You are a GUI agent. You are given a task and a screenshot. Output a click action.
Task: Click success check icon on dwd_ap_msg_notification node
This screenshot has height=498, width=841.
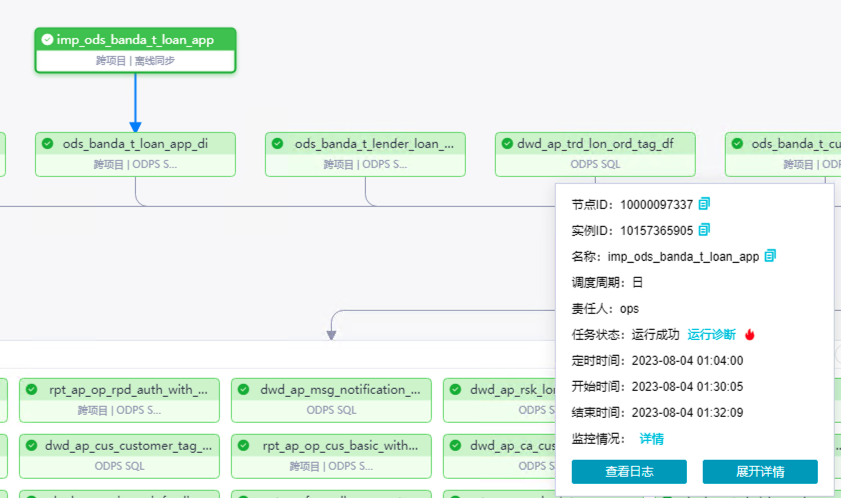pos(244,389)
